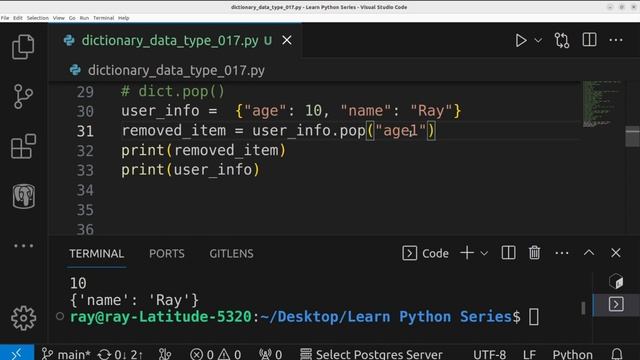Click the terminal command decoration circle
This screenshot has height=360, width=640.
tap(60, 316)
